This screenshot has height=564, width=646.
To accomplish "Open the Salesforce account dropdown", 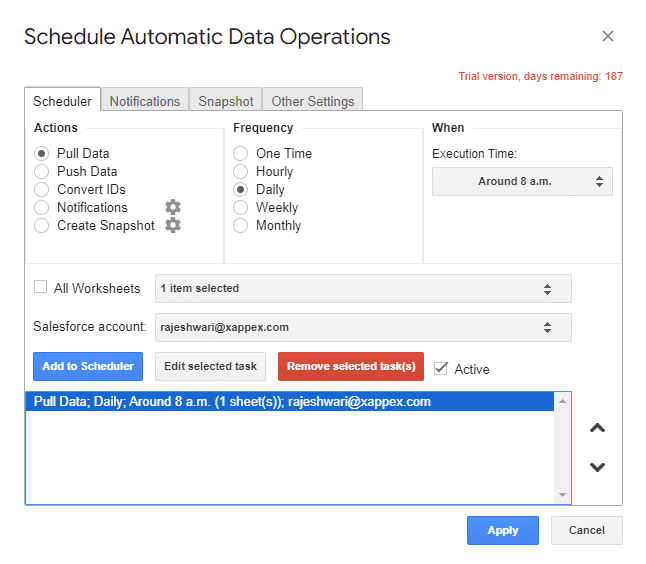I will (x=363, y=327).
